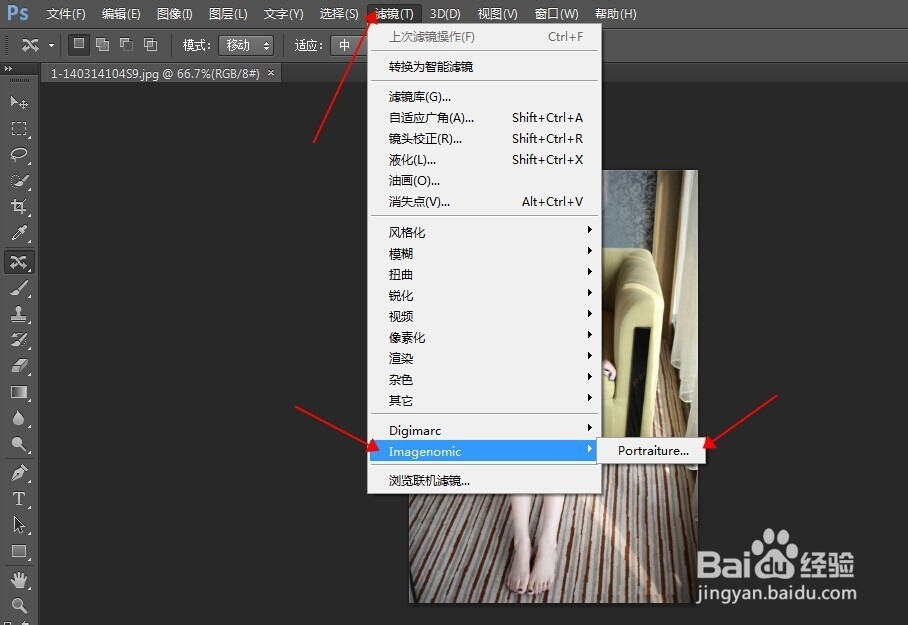Image resolution: width=908 pixels, height=625 pixels.
Task: Grab the Hand tool
Action: (18, 578)
